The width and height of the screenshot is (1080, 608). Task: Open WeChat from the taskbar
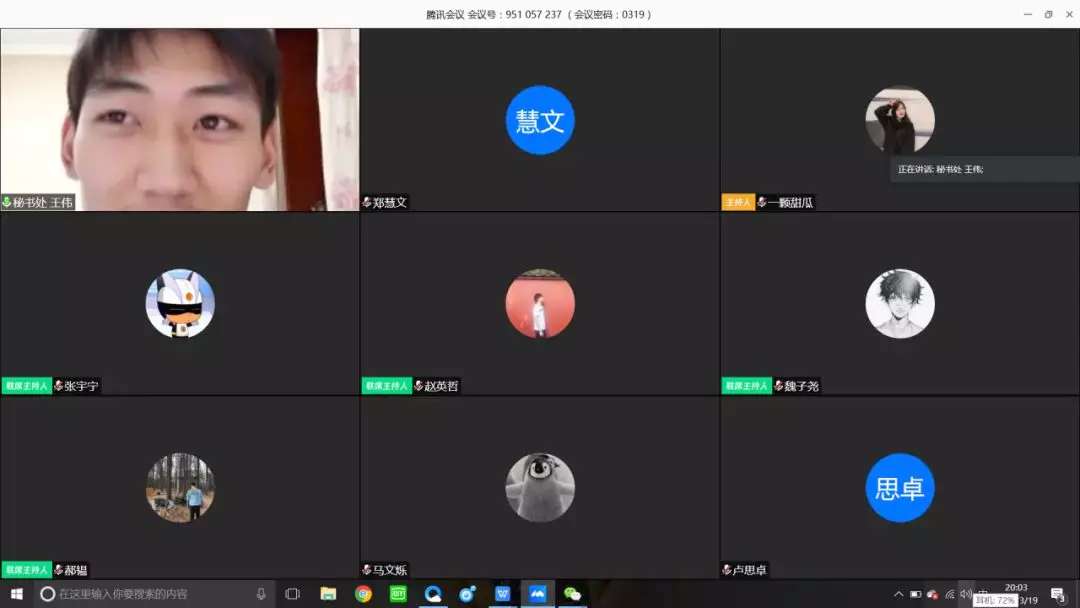tap(572, 594)
